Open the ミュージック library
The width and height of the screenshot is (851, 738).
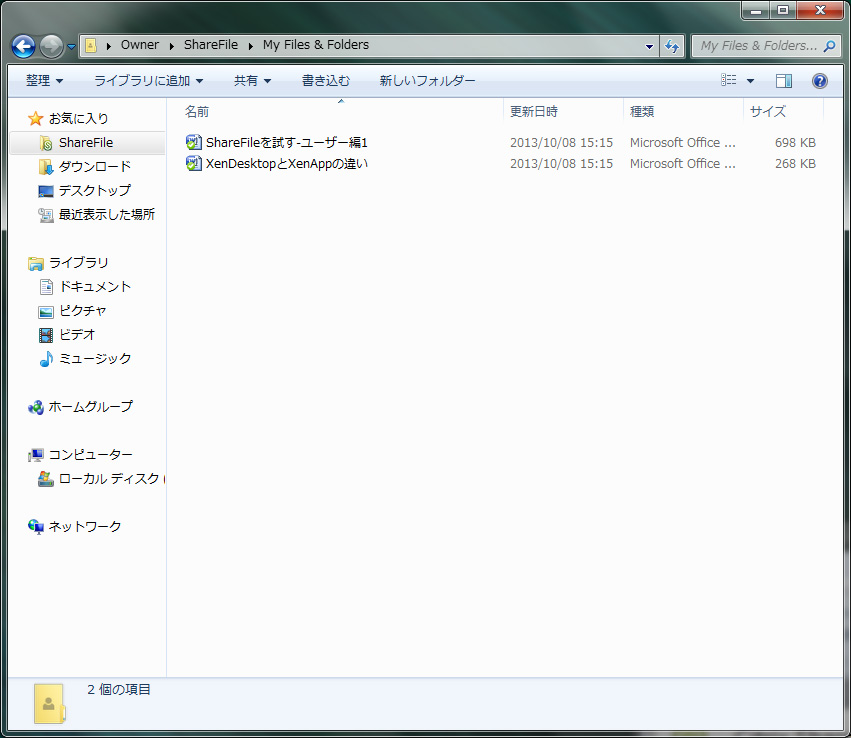click(95, 359)
